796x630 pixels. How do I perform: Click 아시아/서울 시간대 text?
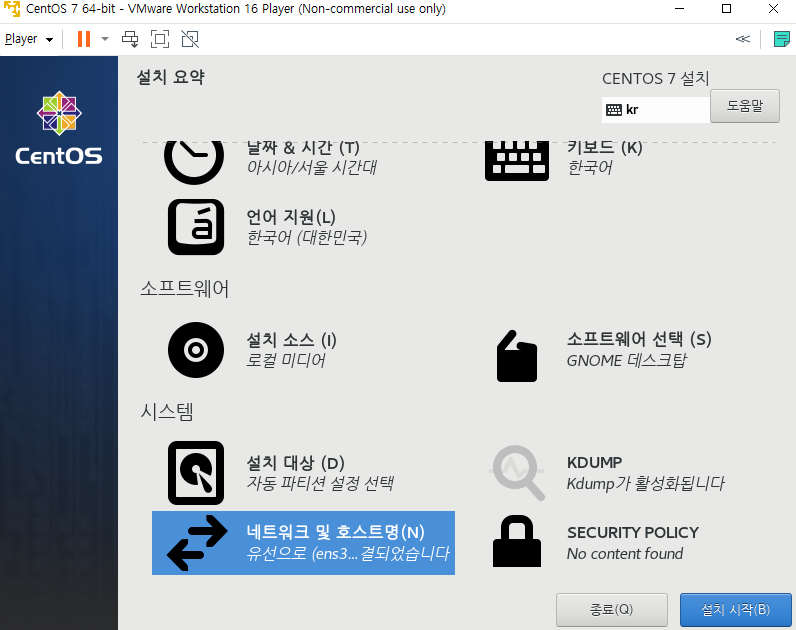pyautogui.click(x=312, y=168)
